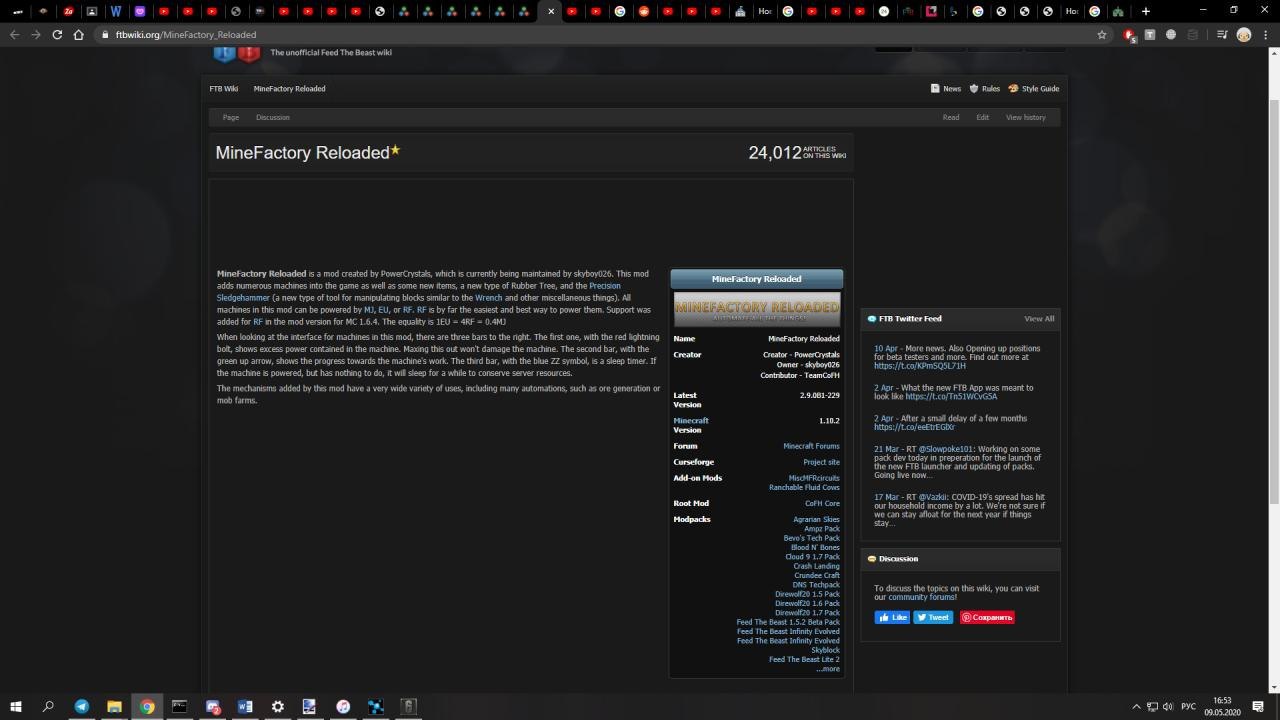Show hidden system tray icons

(x=1136, y=706)
